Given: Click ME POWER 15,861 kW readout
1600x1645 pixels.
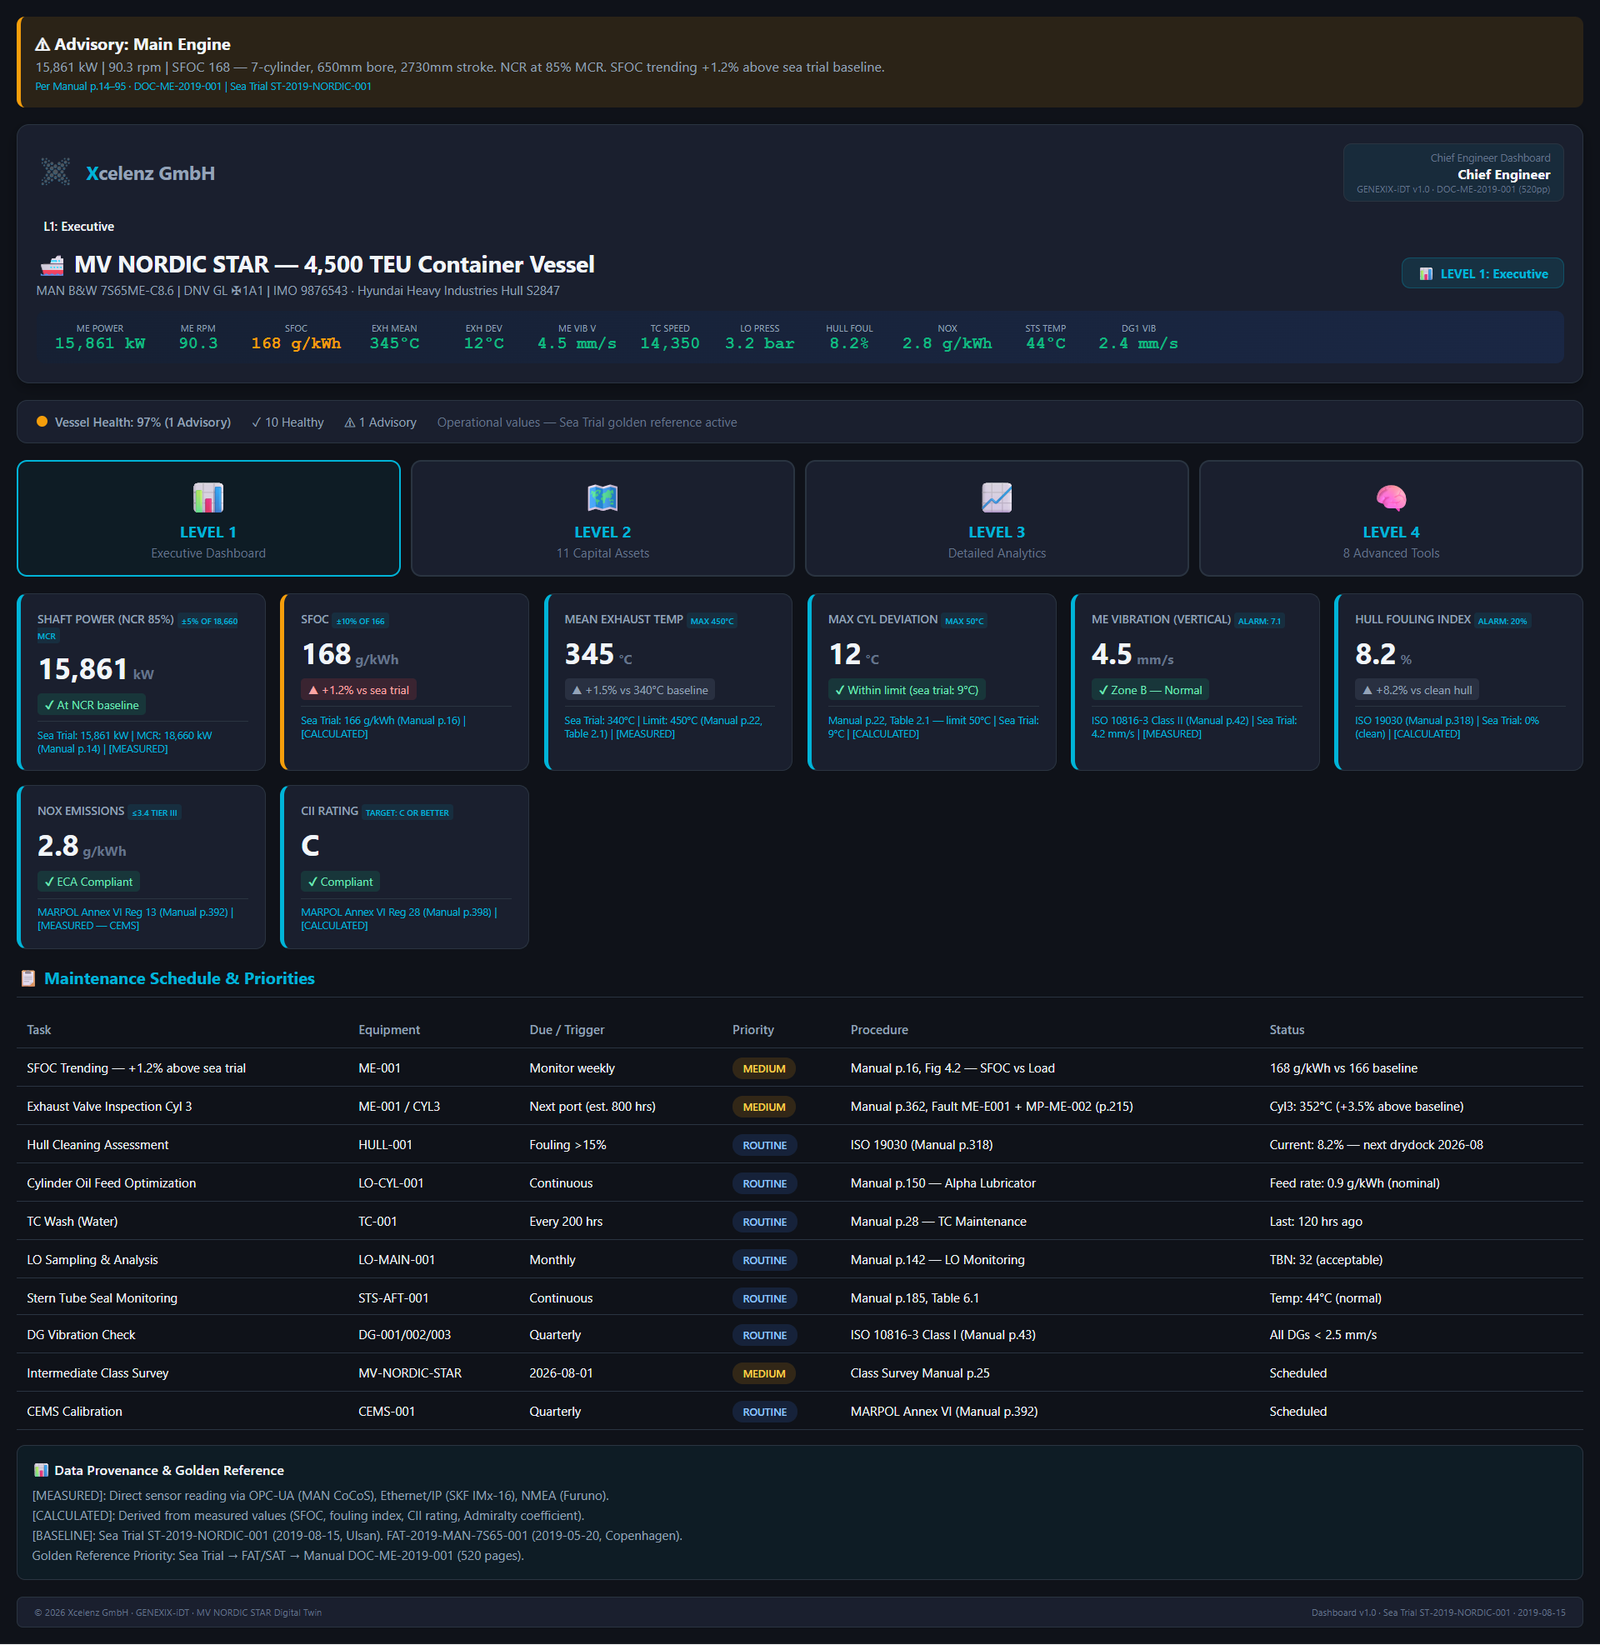Looking at the screenshot, I should 100,337.
